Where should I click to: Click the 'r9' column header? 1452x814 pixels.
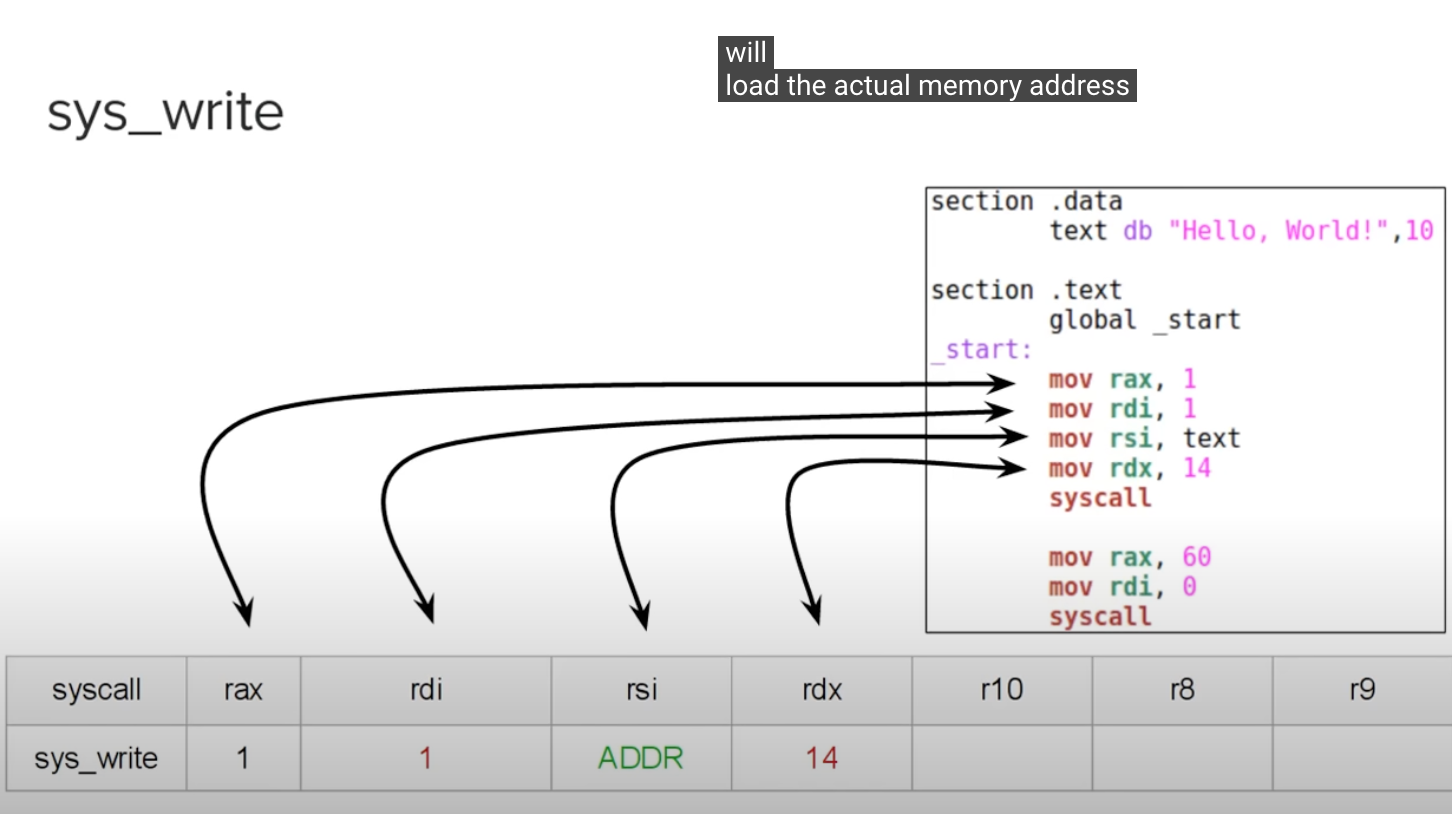(x=1362, y=690)
